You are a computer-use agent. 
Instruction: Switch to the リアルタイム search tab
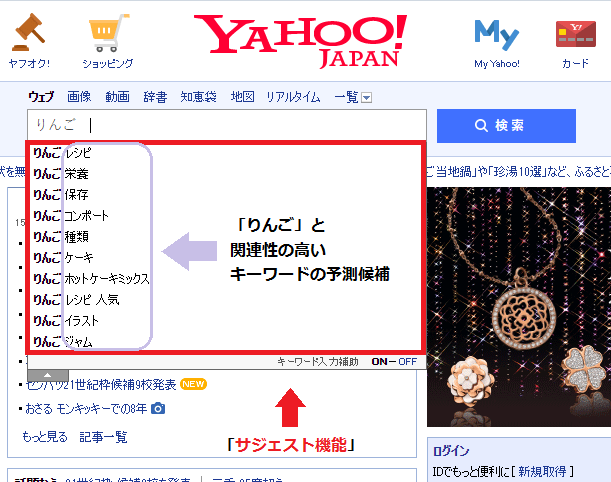tap(293, 96)
